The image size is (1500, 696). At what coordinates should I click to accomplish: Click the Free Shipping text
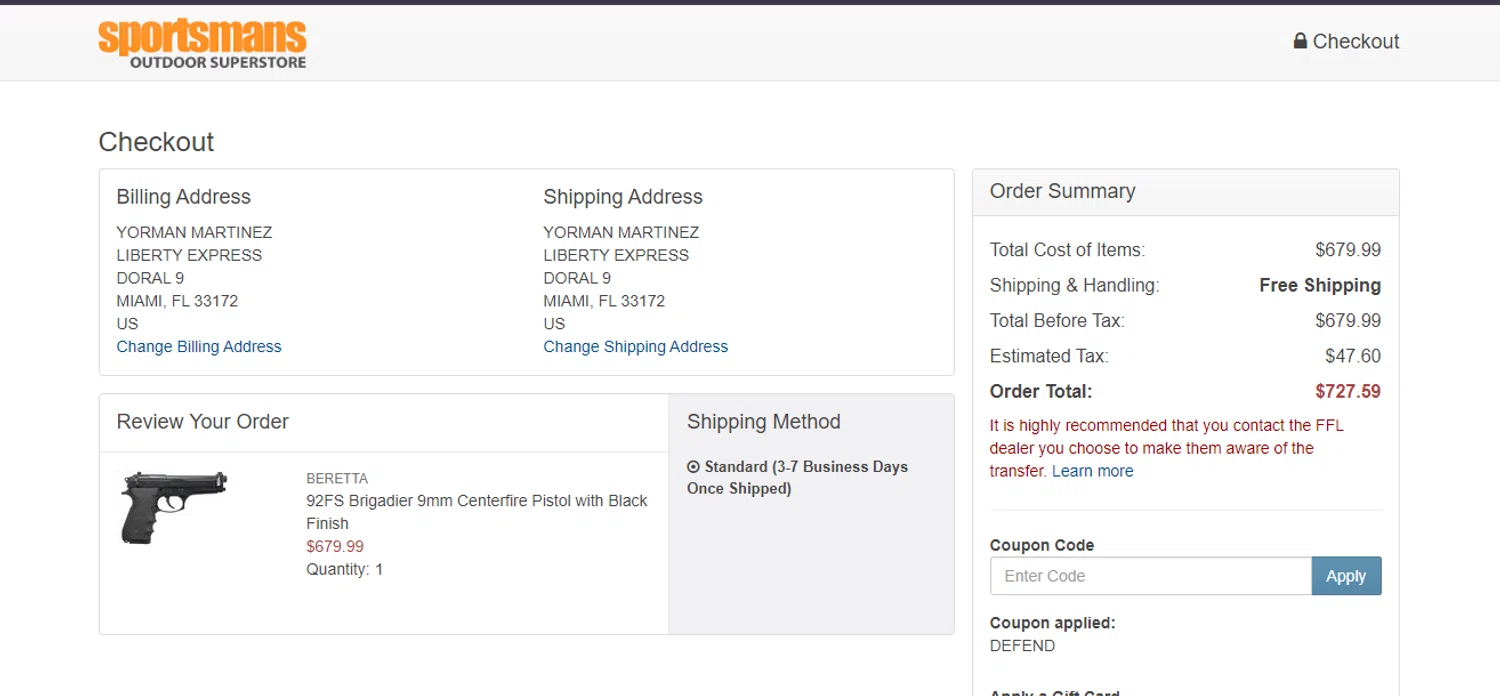coord(1320,285)
